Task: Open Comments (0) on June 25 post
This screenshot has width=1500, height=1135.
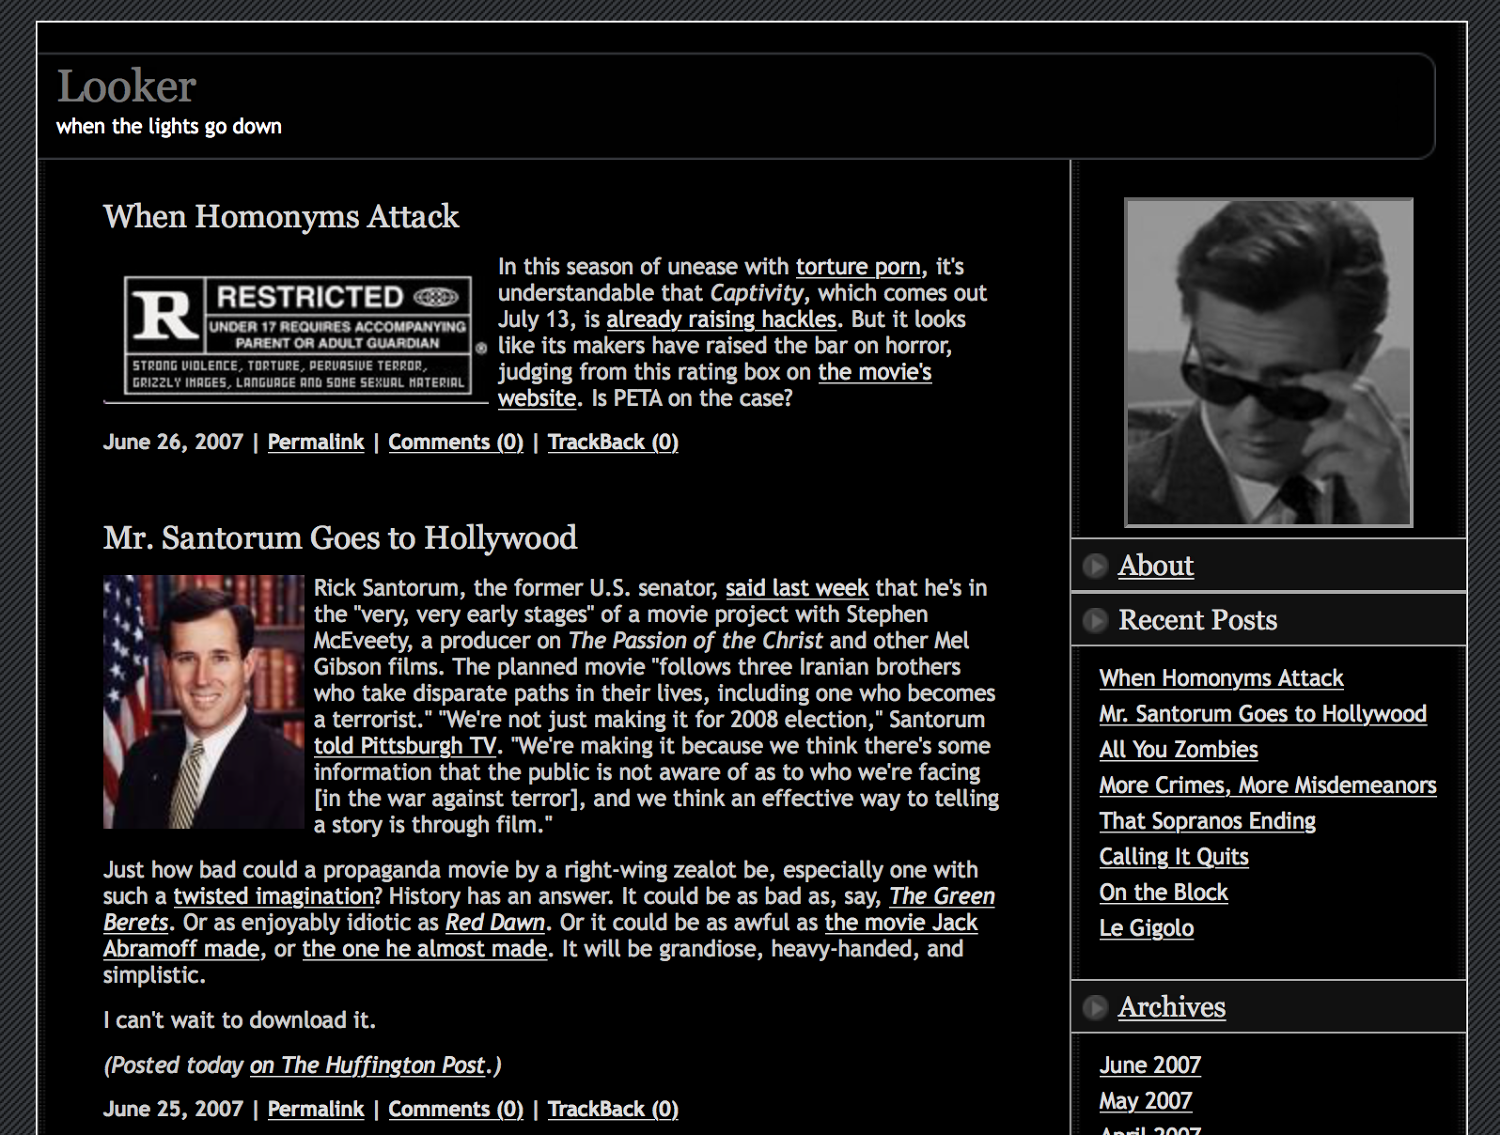Action: coord(456,1109)
